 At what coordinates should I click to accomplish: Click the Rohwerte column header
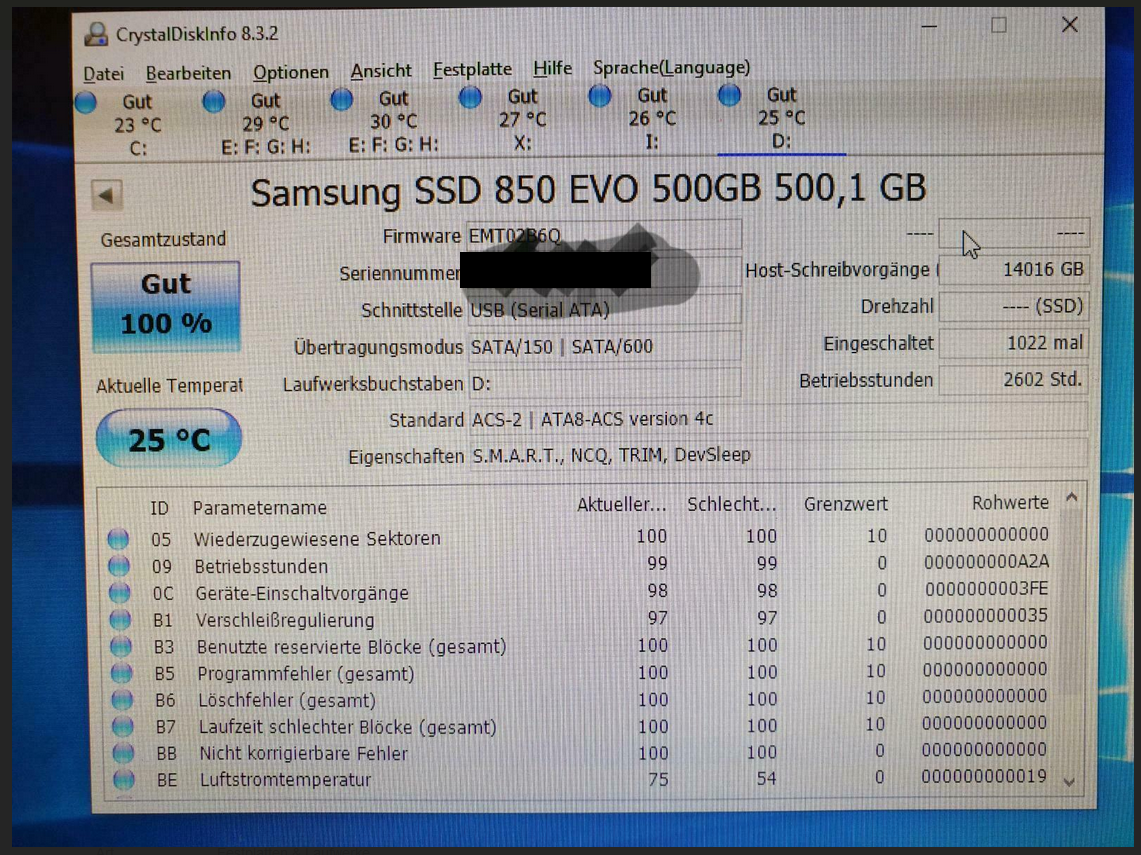pyautogui.click(x=1011, y=502)
